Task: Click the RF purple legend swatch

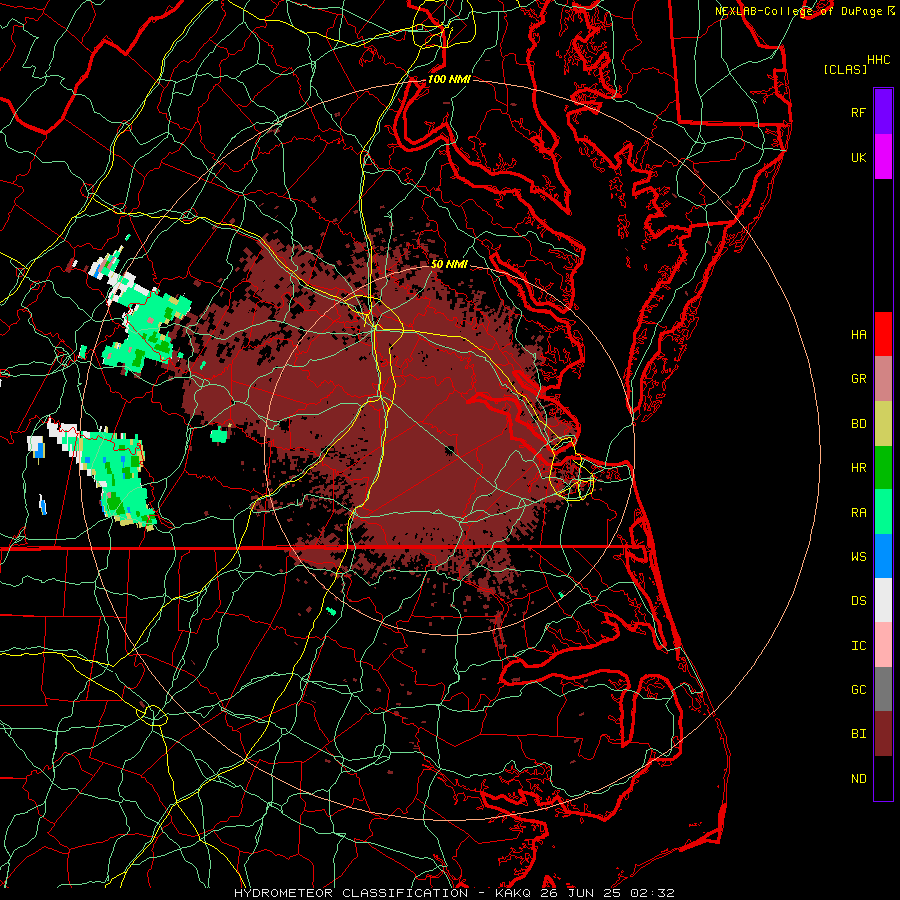Action: click(883, 112)
